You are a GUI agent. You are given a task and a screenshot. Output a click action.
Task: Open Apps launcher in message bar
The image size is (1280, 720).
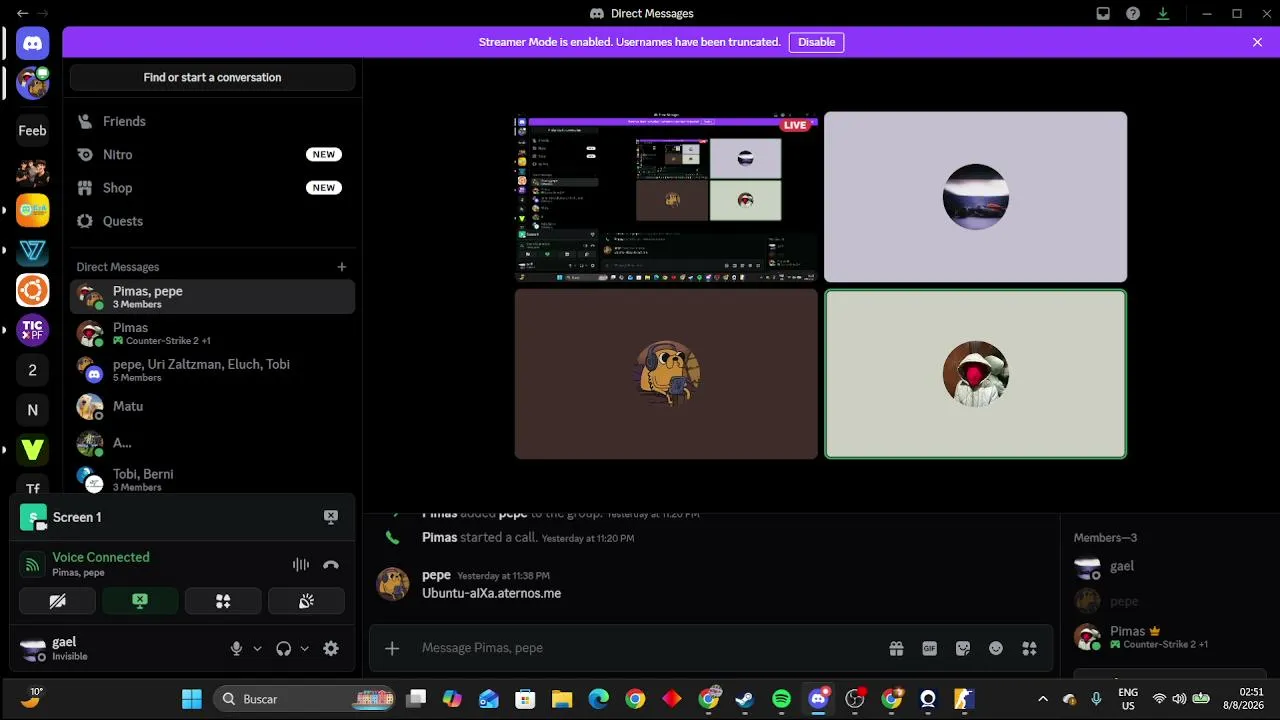pyautogui.click(x=1029, y=648)
